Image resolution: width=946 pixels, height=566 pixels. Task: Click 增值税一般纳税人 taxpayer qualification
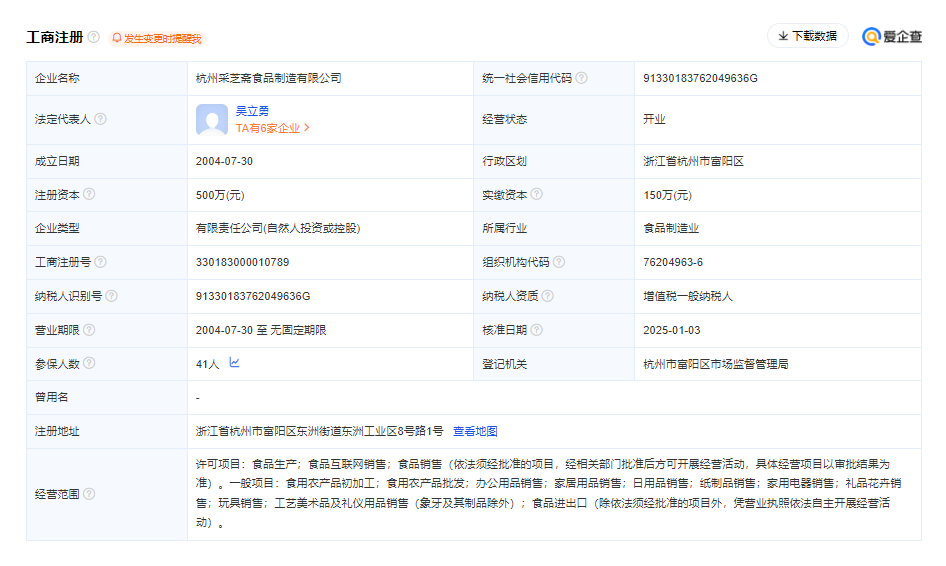click(x=688, y=296)
